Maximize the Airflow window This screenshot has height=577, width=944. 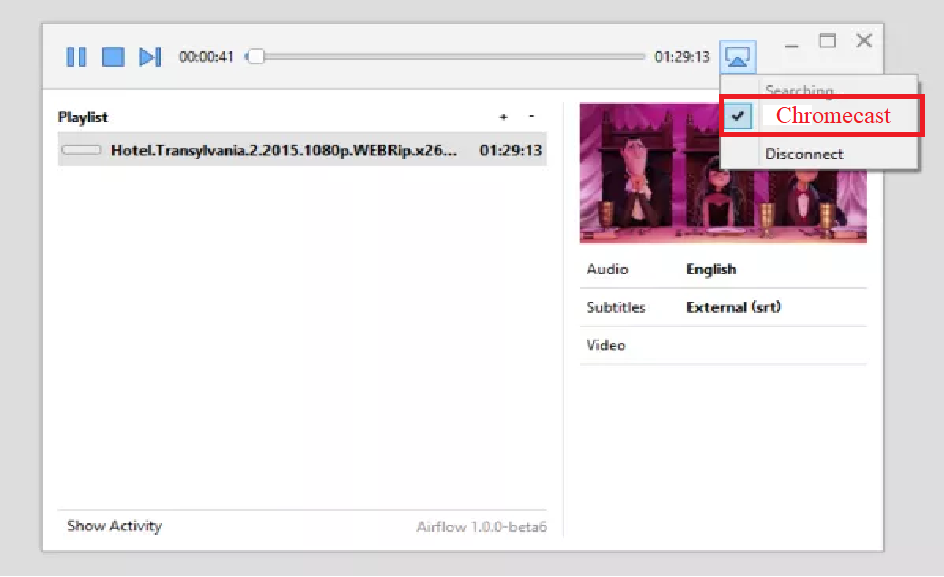pyautogui.click(x=828, y=41)
